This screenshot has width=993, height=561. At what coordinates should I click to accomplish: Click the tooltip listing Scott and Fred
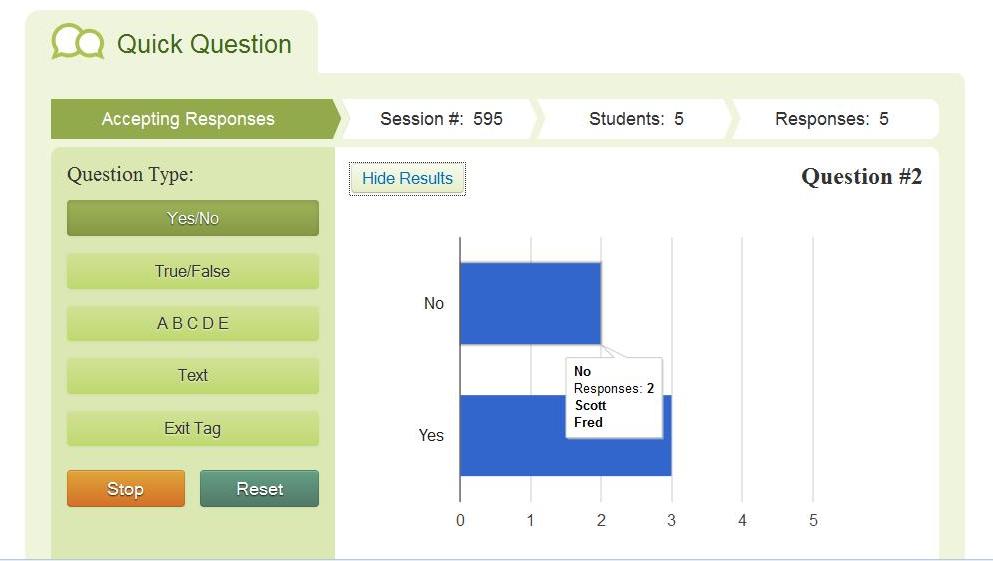(x=614, y=398)
